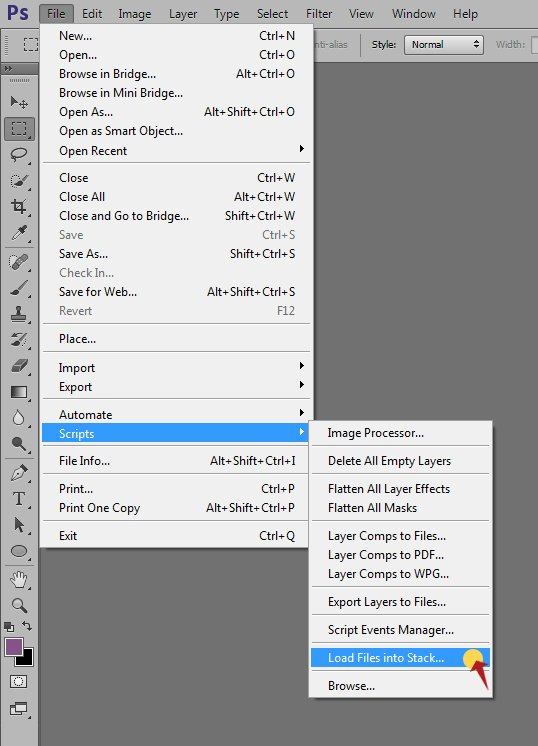Set the purple foreground color swatch
The height and width of the screenshot is (746, 538).
(13, 647)
